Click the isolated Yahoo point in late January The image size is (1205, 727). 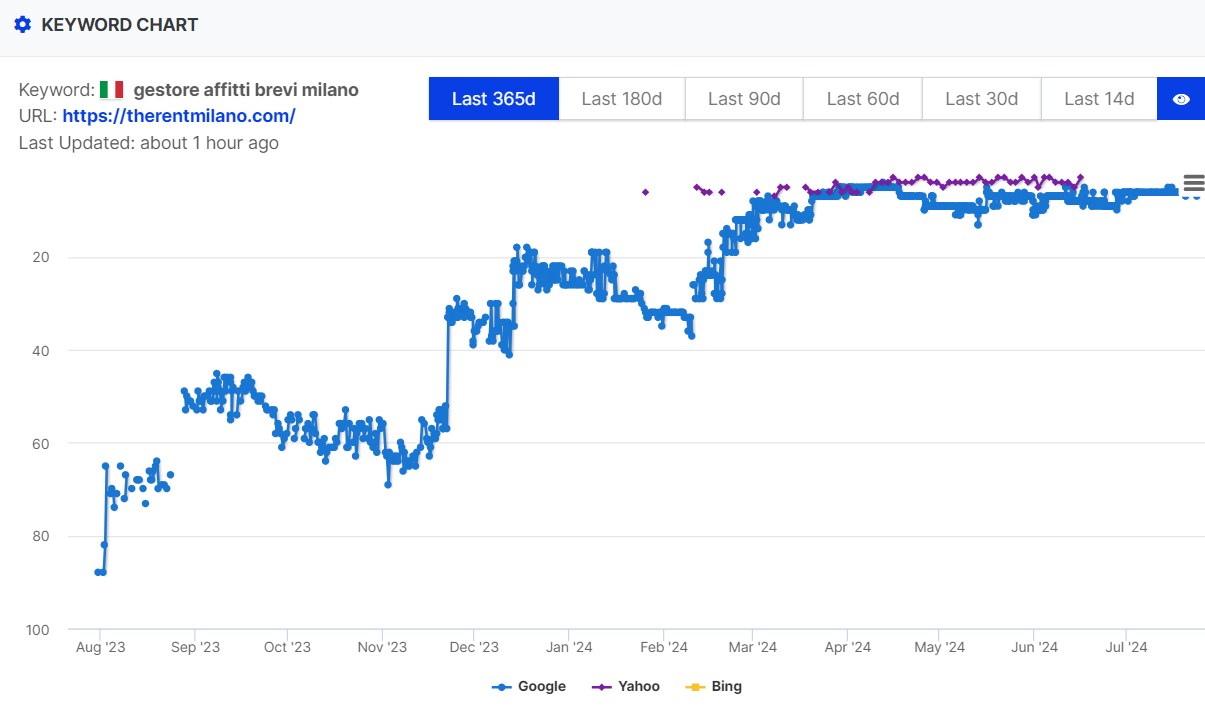(645, 192)
